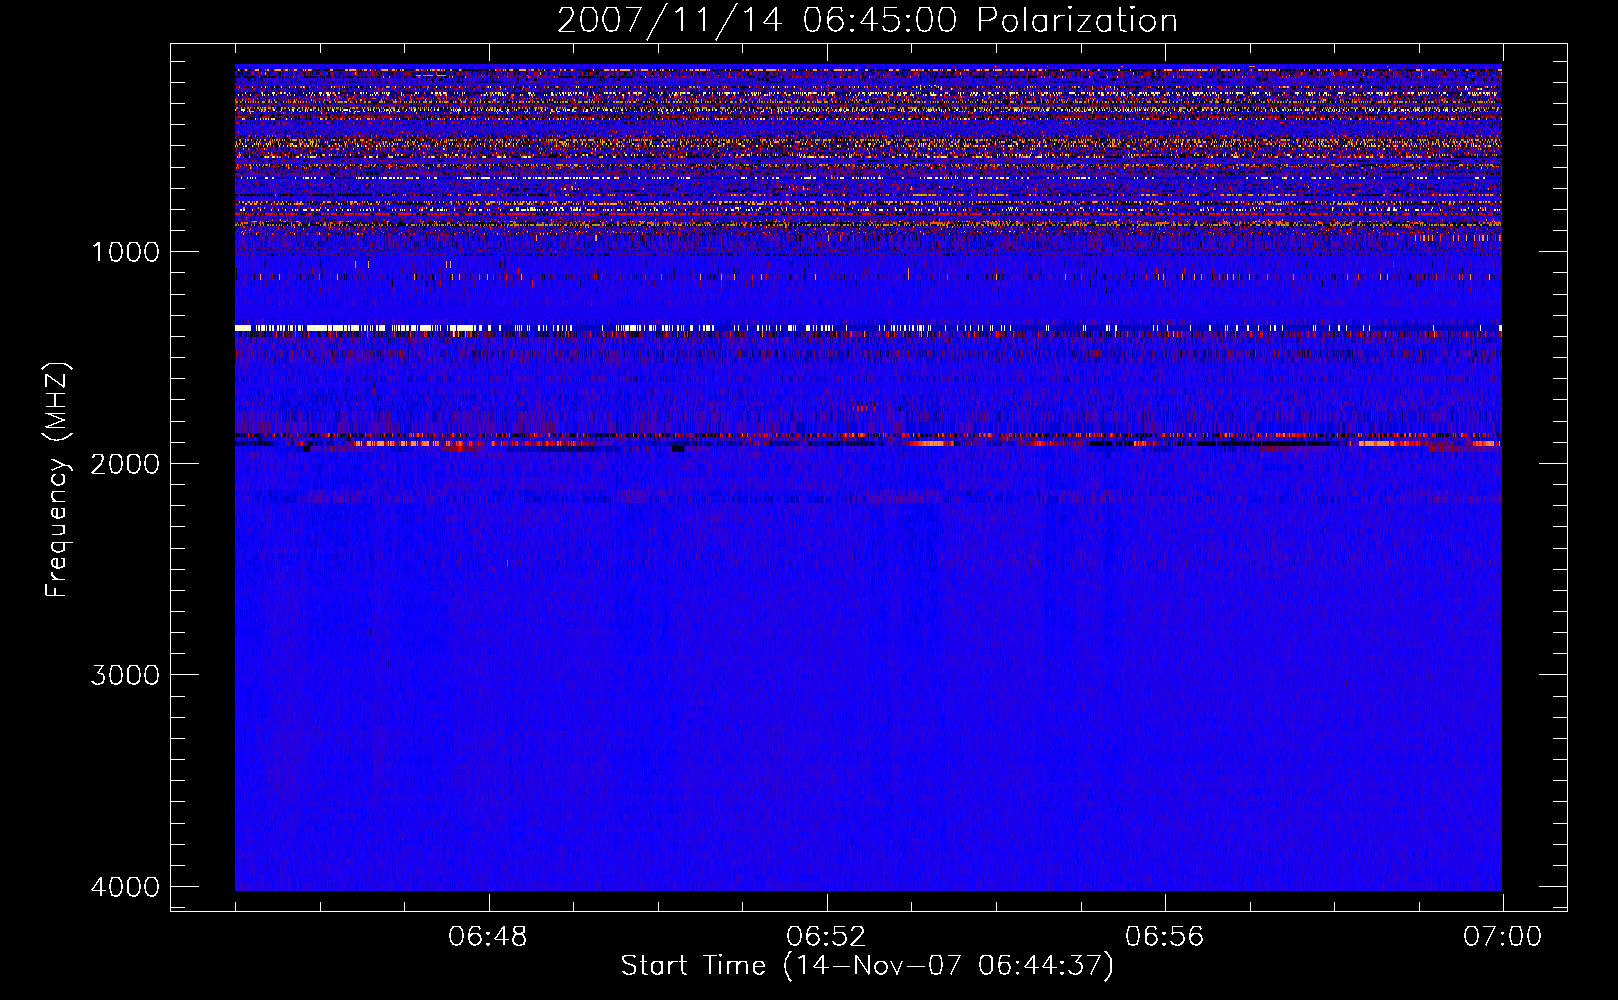Click the red-orange band just below 2000 MHz

[868, 442]
